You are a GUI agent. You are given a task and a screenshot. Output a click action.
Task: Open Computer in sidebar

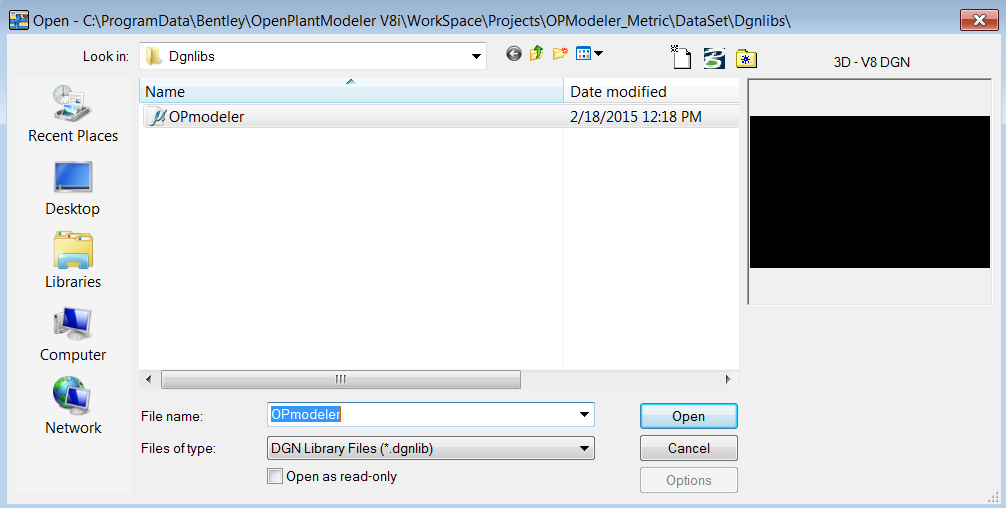tap(73, 334)
